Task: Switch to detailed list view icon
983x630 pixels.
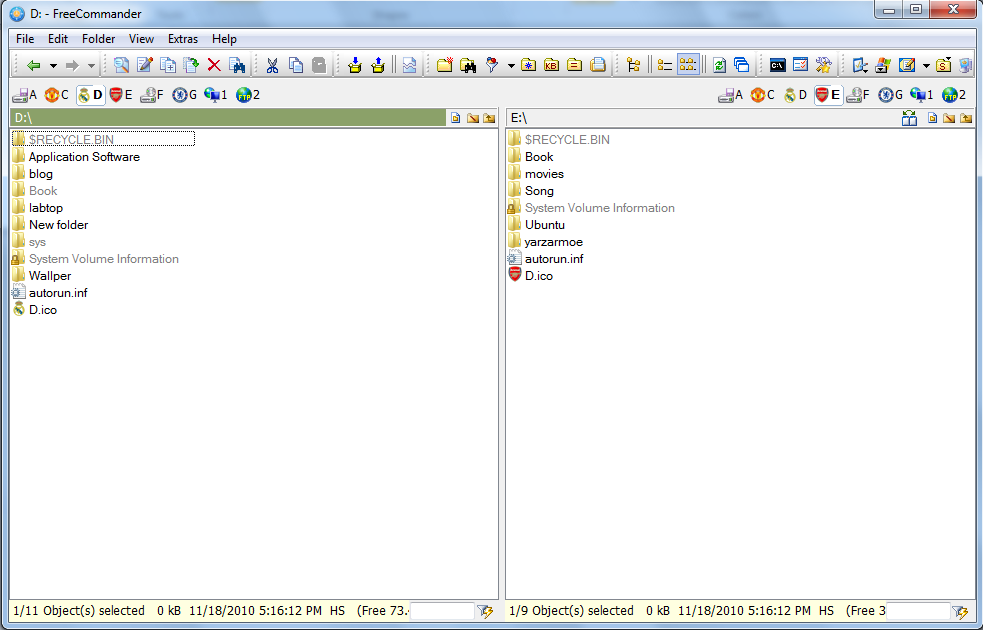Action: click(665, 65)
